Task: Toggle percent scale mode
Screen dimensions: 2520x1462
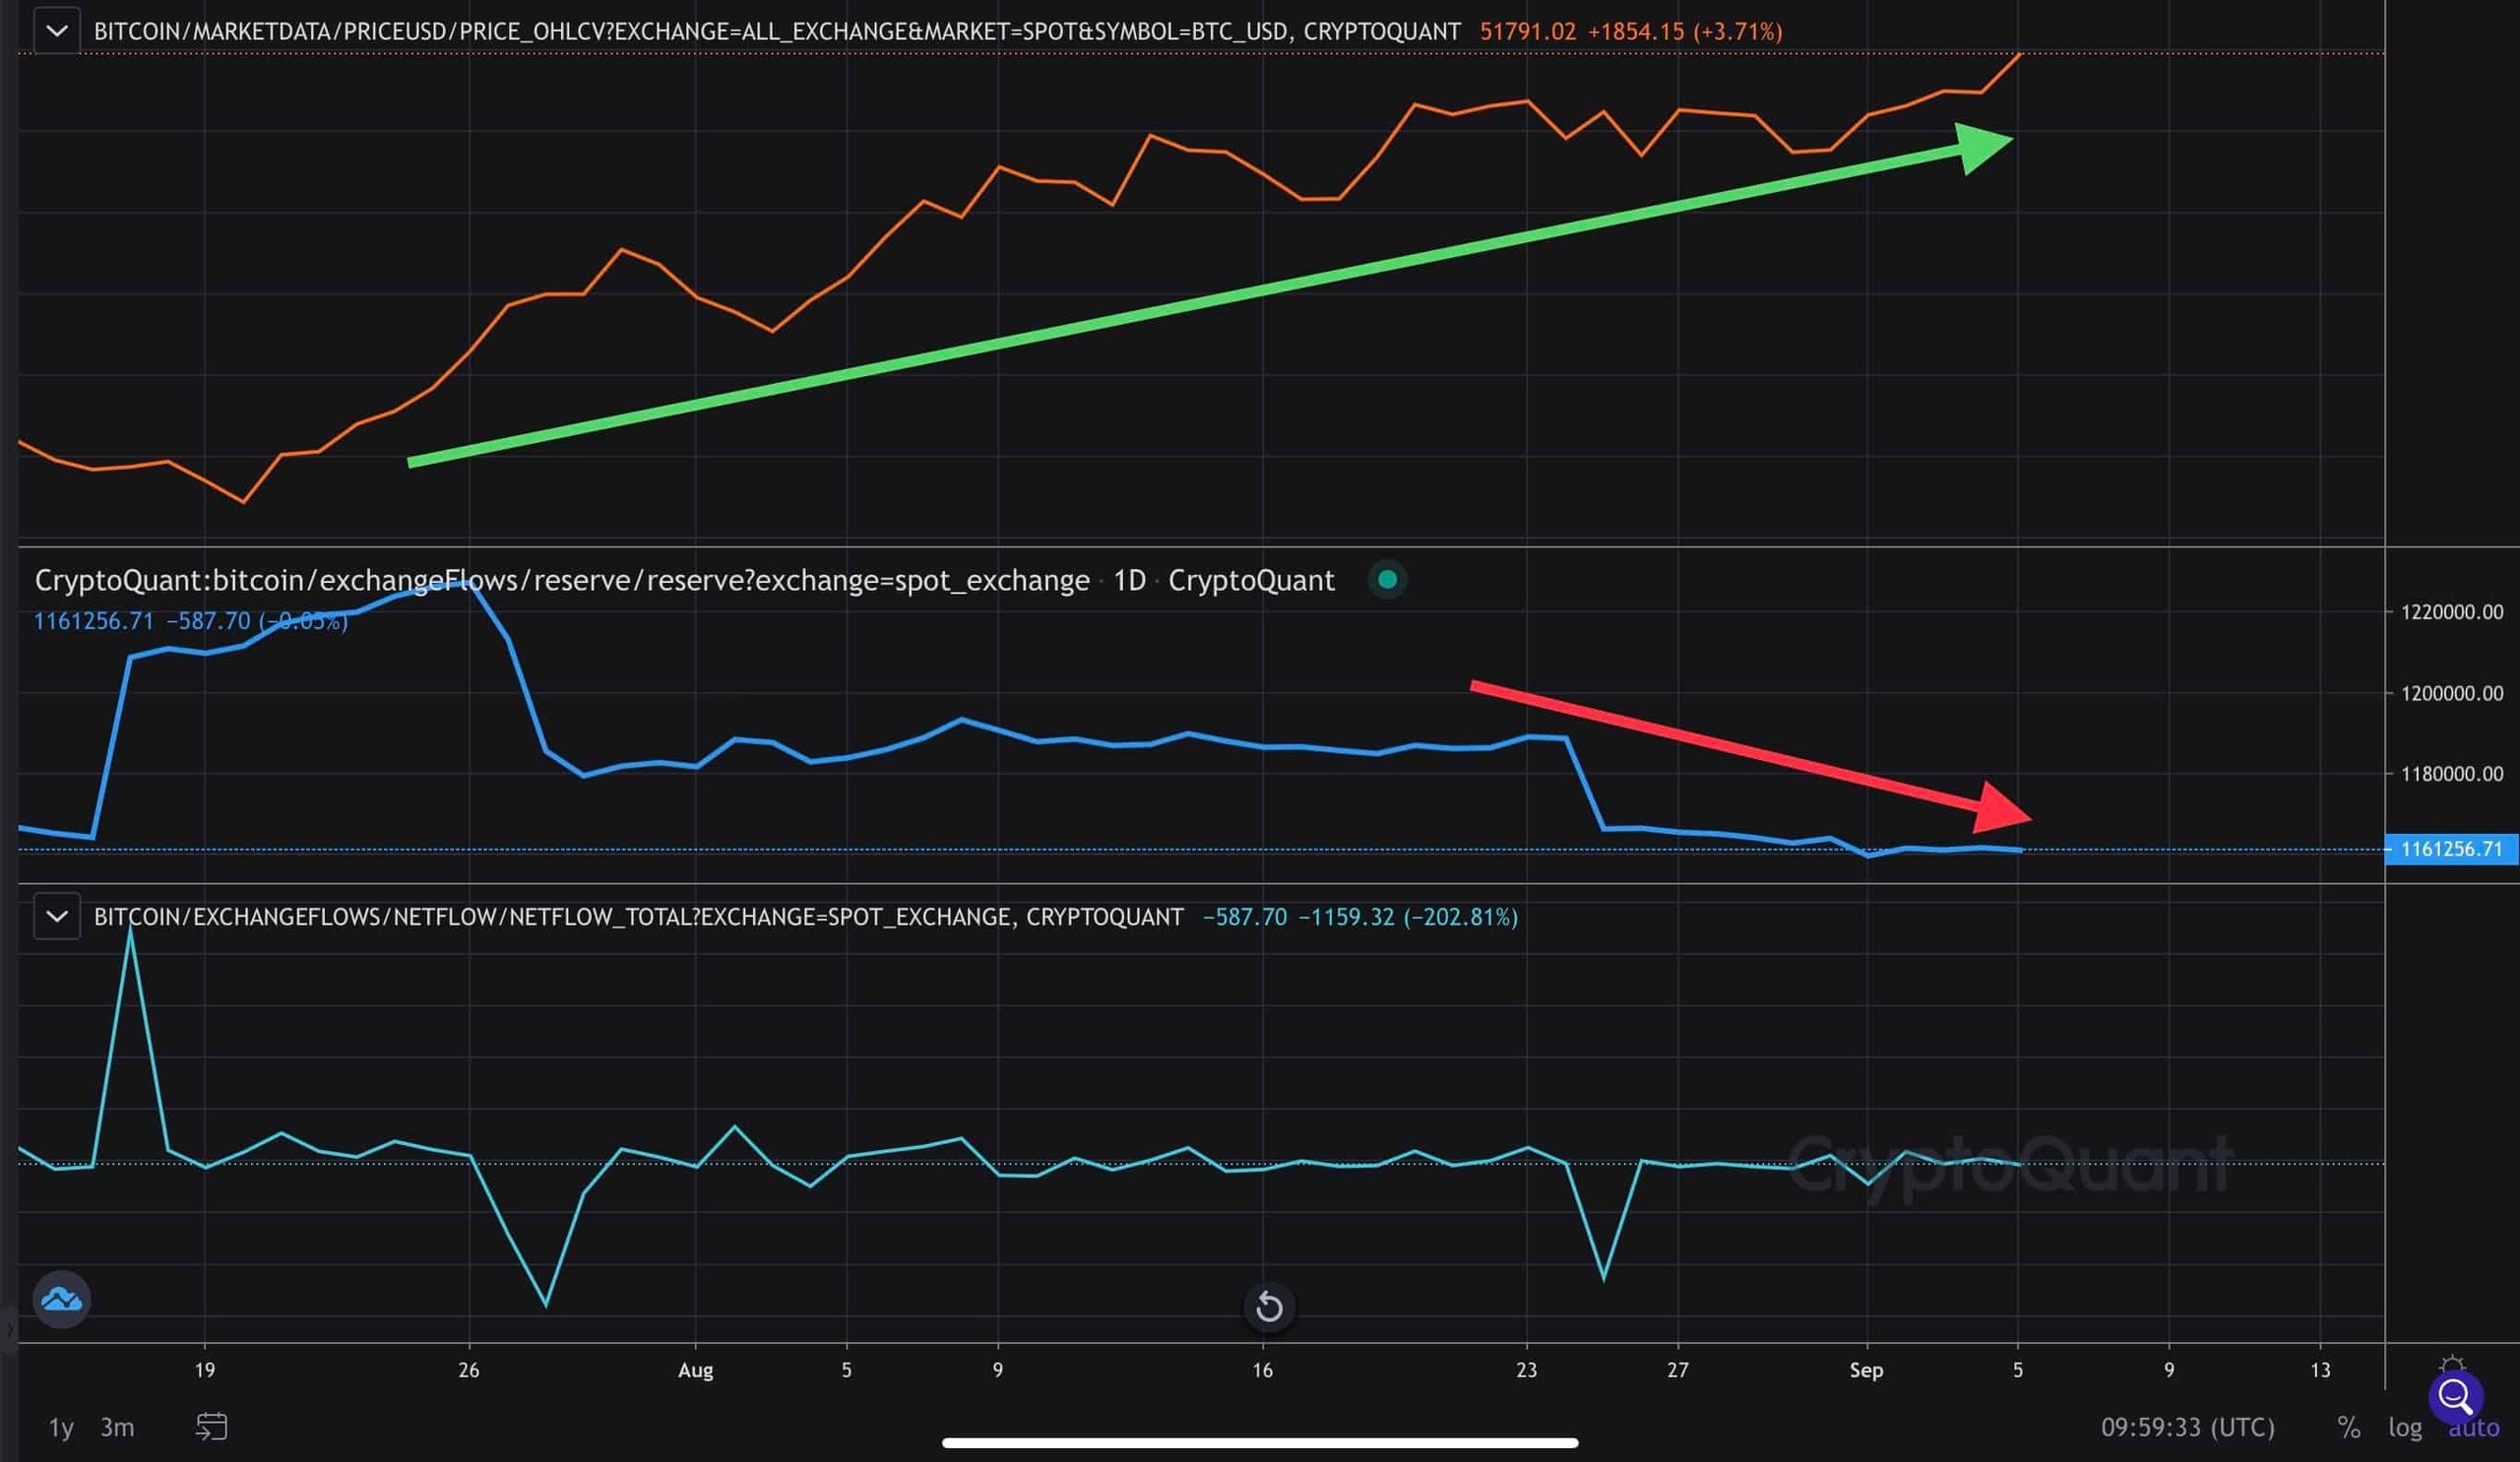Action: point(2349,1427)
